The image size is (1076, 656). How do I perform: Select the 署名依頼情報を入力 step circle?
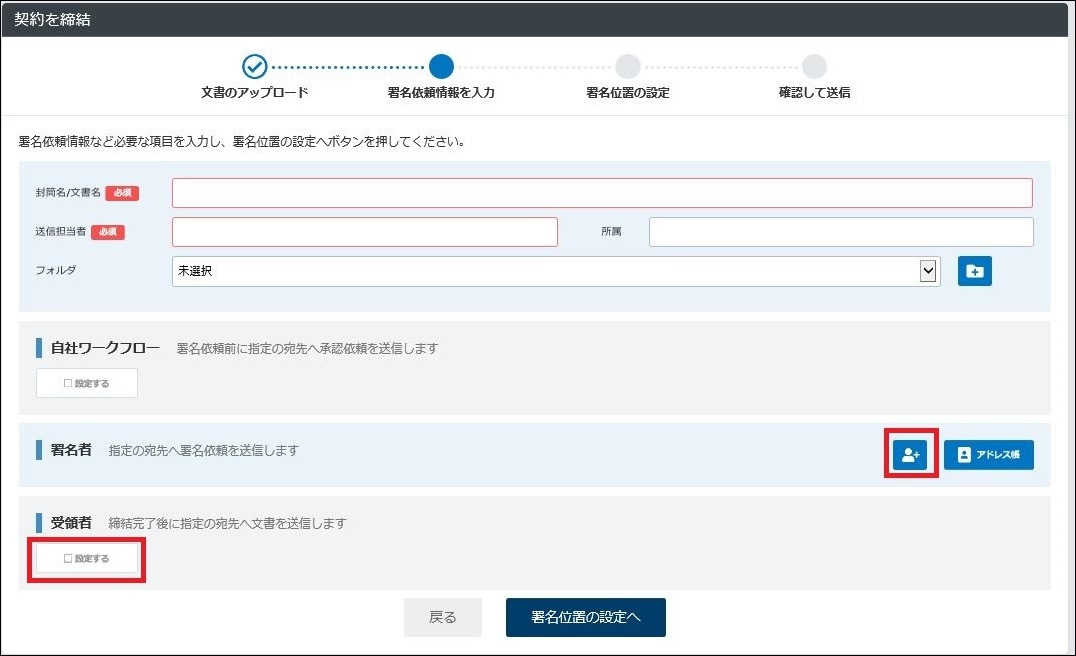[441, 67]
